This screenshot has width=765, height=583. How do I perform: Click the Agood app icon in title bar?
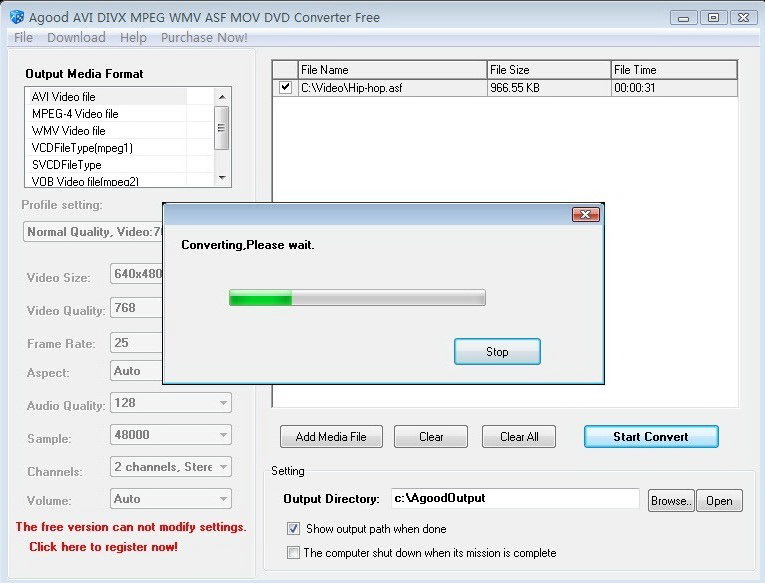(17, 17)
